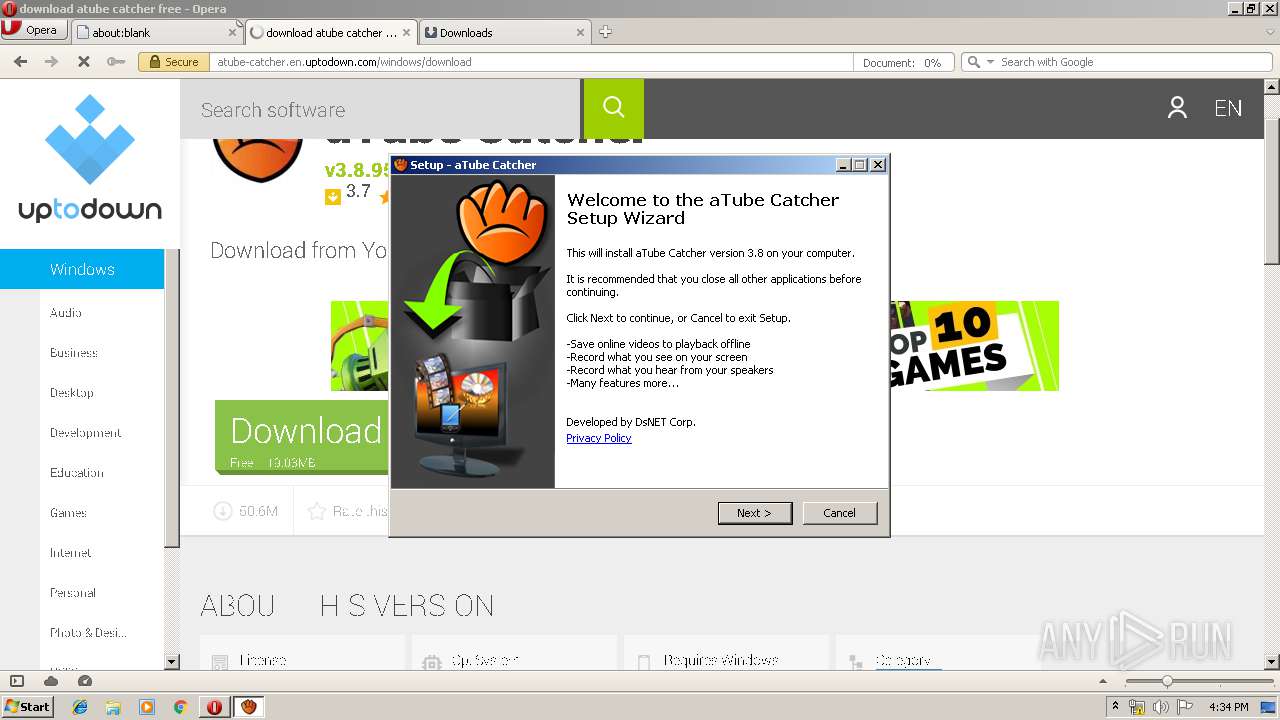
Task: Open the Audio category
Action: [x=66, y=312]
